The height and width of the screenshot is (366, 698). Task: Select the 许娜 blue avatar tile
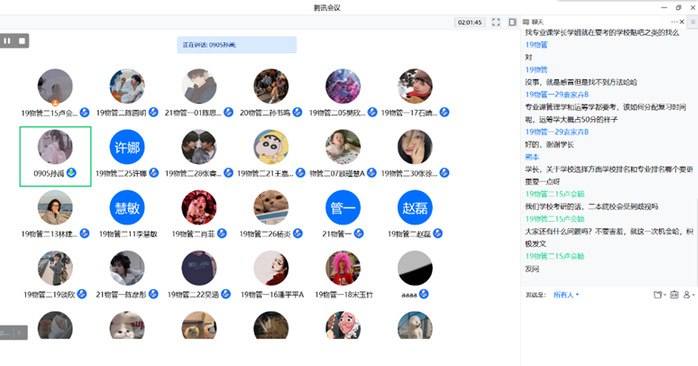(x=127, y=147)
